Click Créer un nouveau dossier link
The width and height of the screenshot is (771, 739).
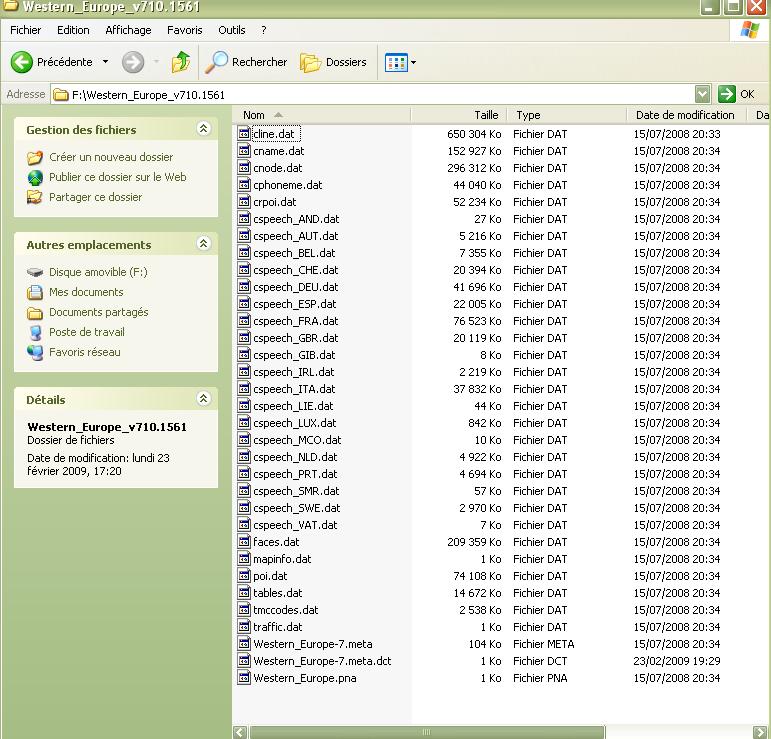(x=111, y=157)
